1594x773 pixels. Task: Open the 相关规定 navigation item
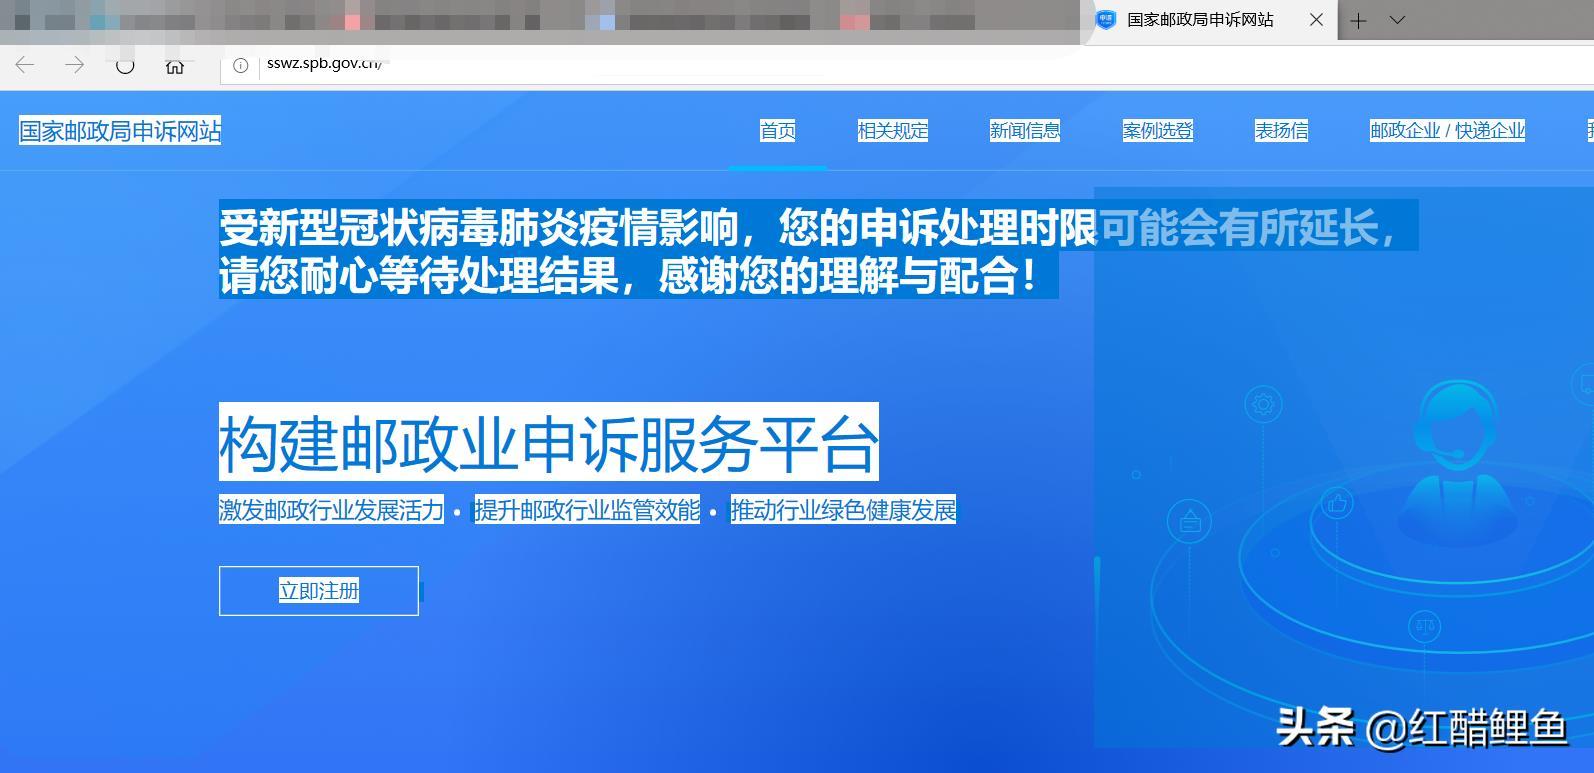tap(893, 131)
